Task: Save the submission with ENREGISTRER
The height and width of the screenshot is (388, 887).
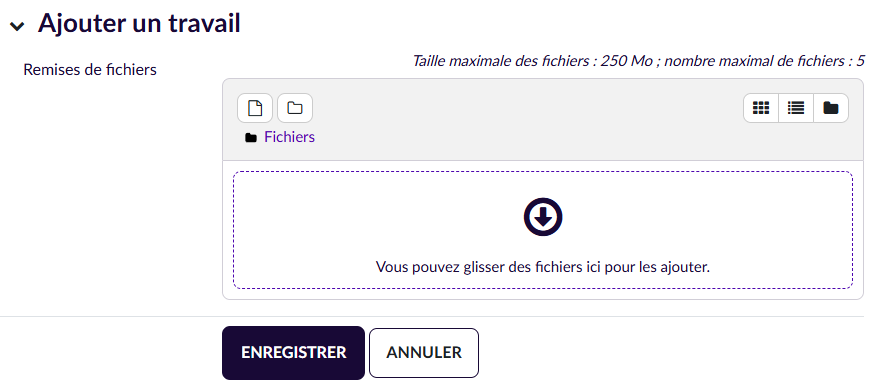Action: click(294, 353)
